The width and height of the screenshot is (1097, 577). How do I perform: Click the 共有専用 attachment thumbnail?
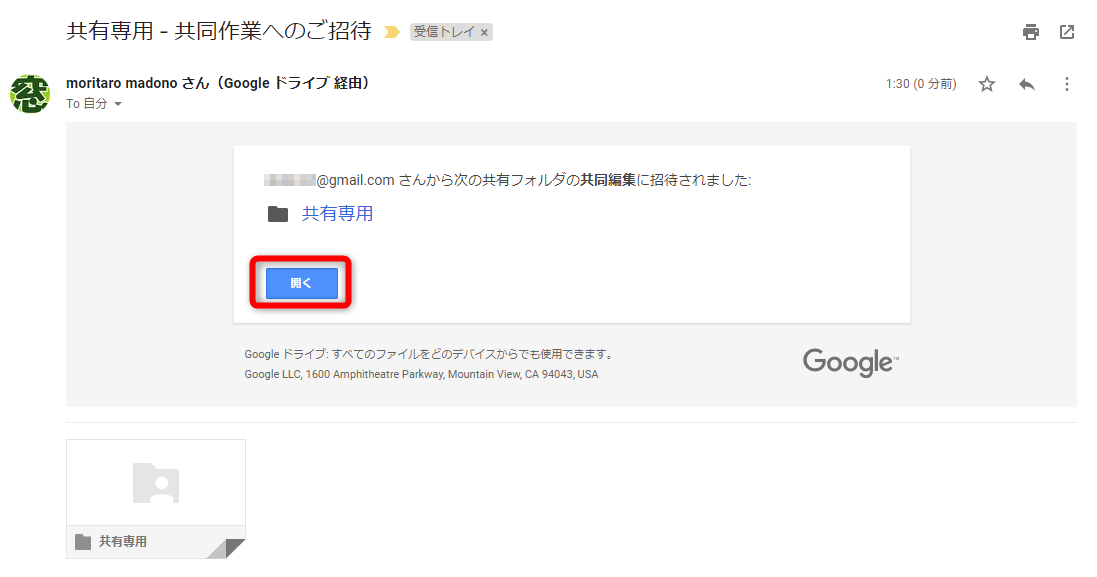coord(155,483)
